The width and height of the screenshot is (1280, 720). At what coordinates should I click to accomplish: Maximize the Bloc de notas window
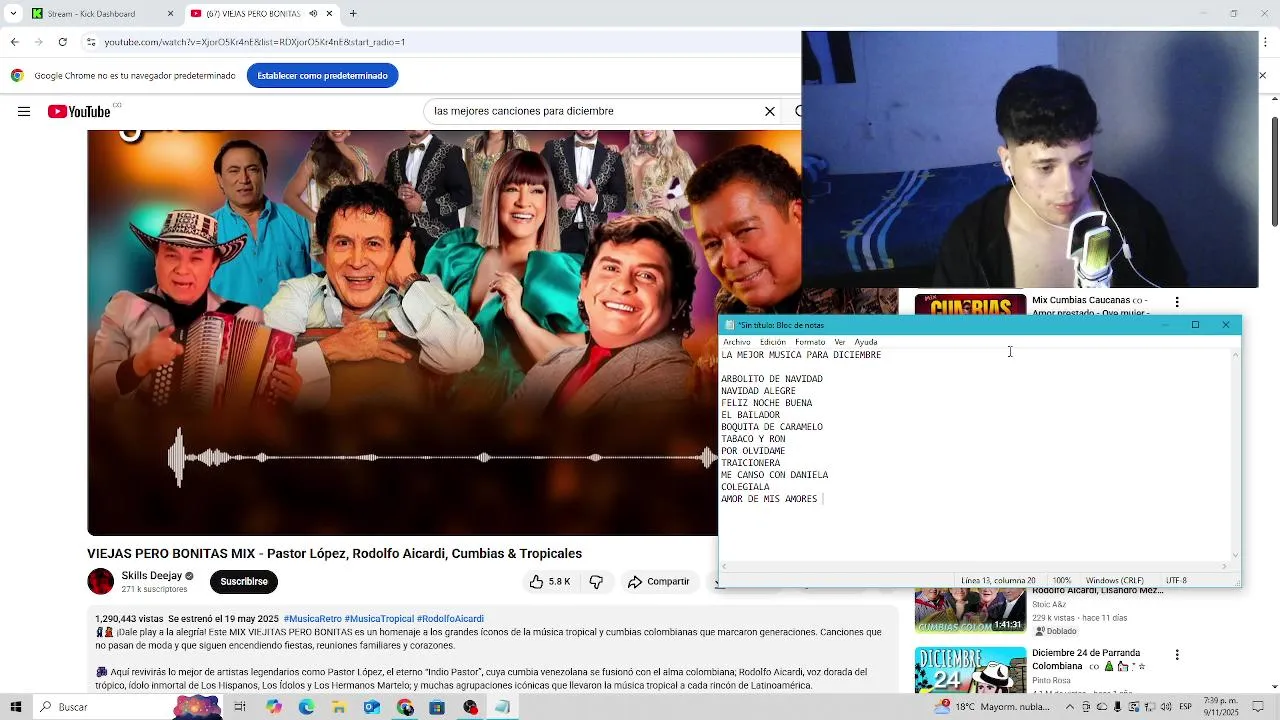[x=1195, y=325]
